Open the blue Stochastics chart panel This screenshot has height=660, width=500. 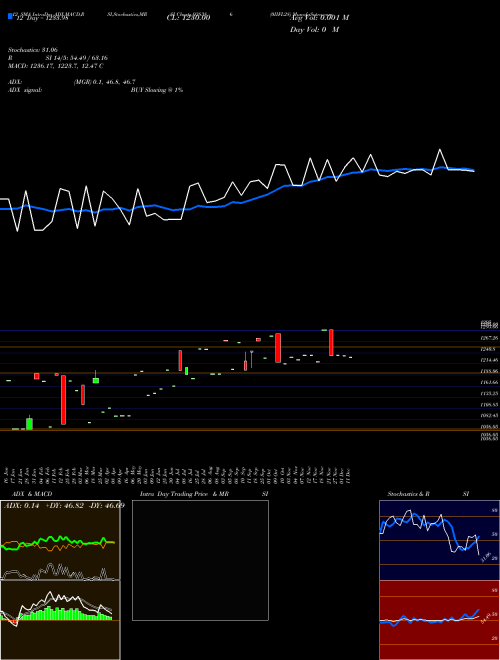(439, 540)
